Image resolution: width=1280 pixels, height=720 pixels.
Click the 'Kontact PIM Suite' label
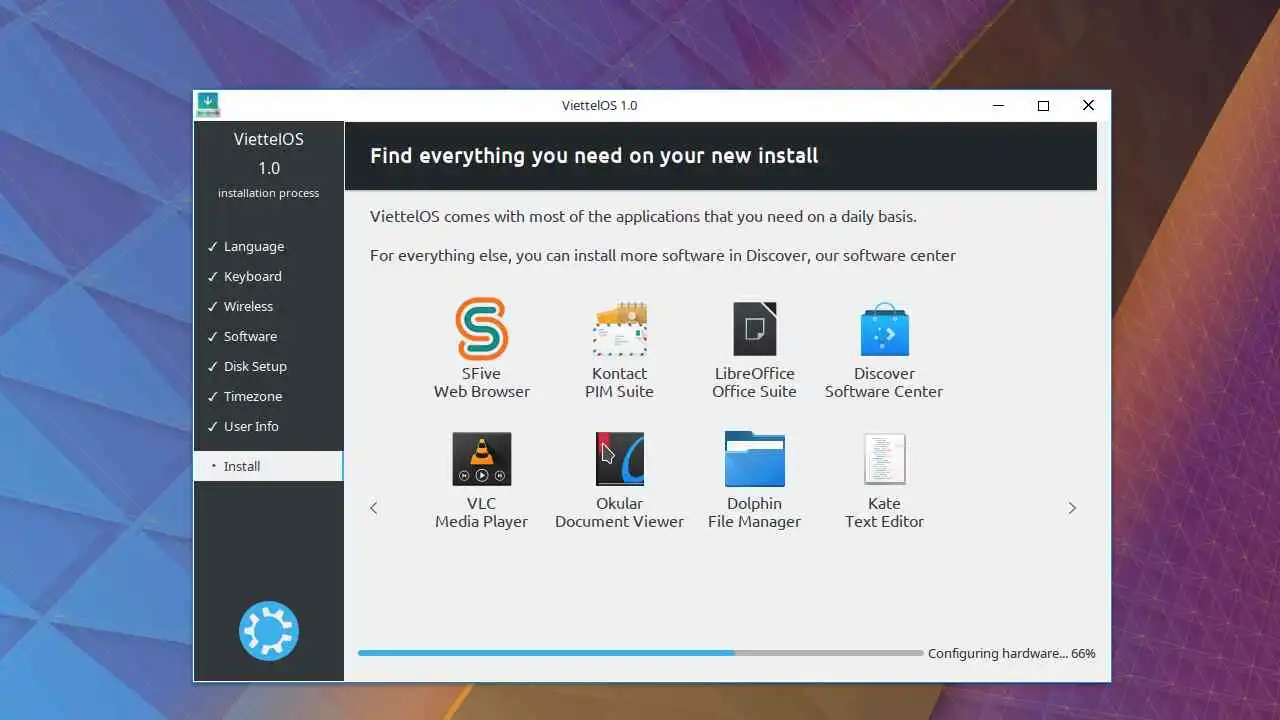click(x=619, y=382)
